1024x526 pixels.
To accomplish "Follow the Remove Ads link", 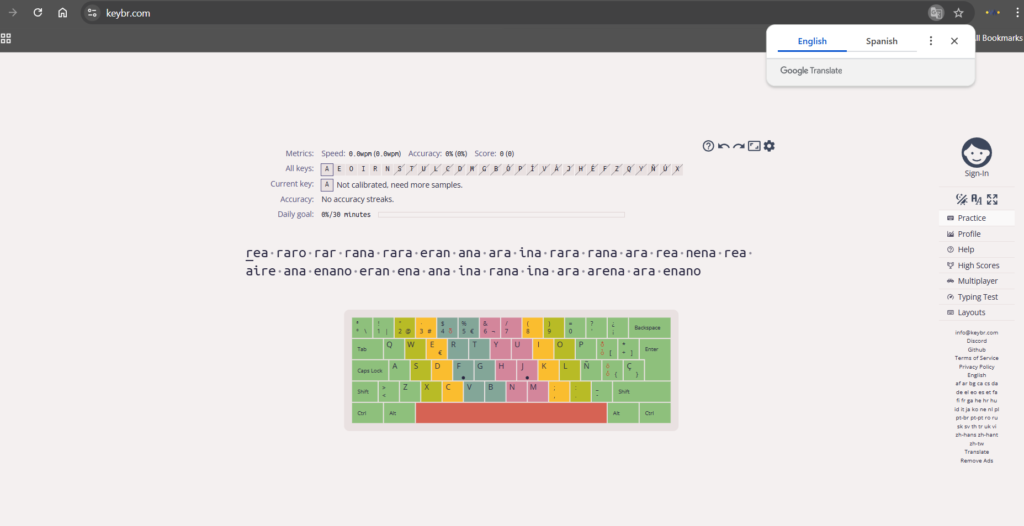I will [x=976, y=460].
